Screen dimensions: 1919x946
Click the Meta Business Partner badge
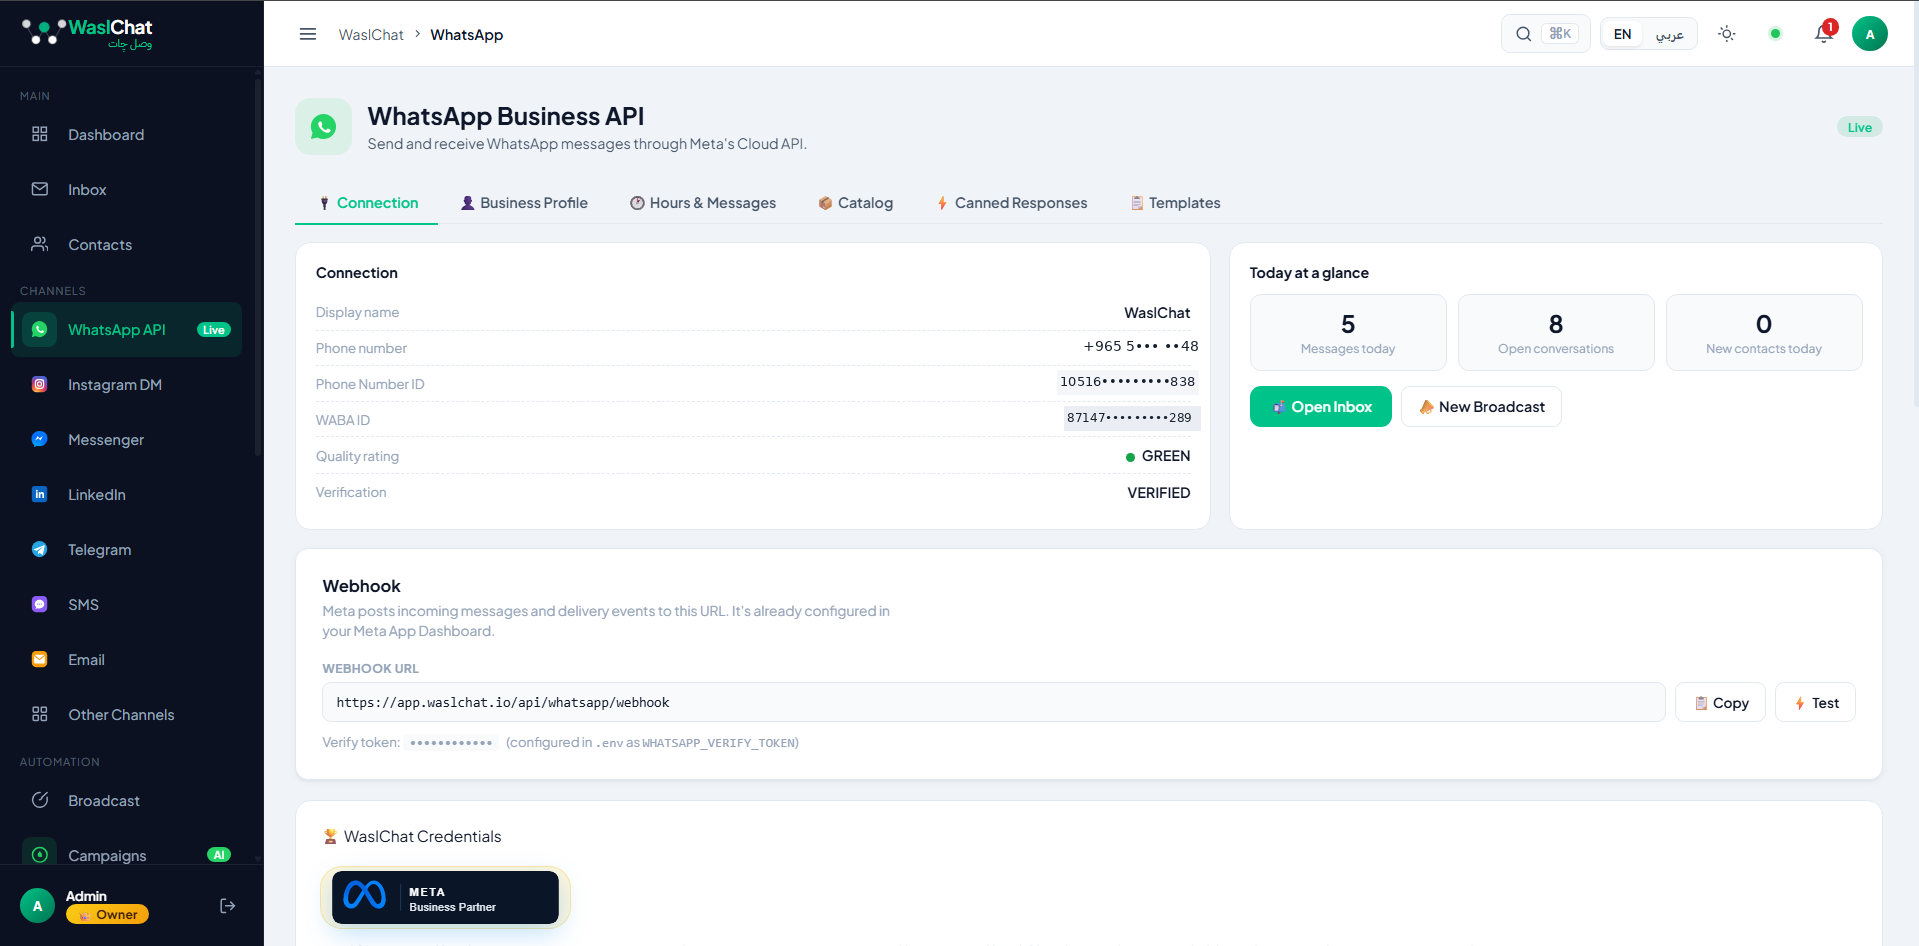tap(445, 898)
